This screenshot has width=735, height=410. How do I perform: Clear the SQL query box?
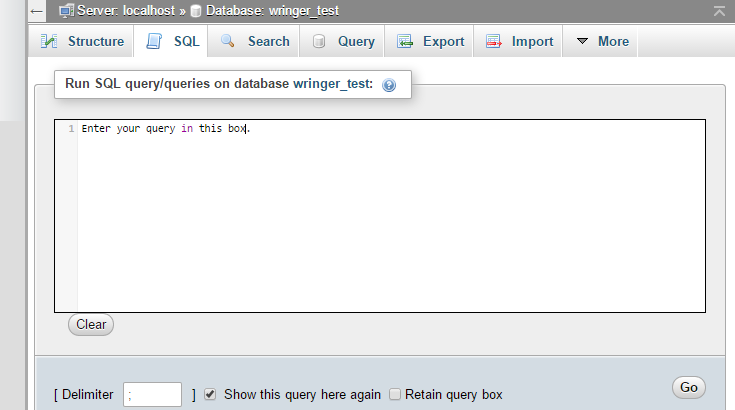click(91, 324)
